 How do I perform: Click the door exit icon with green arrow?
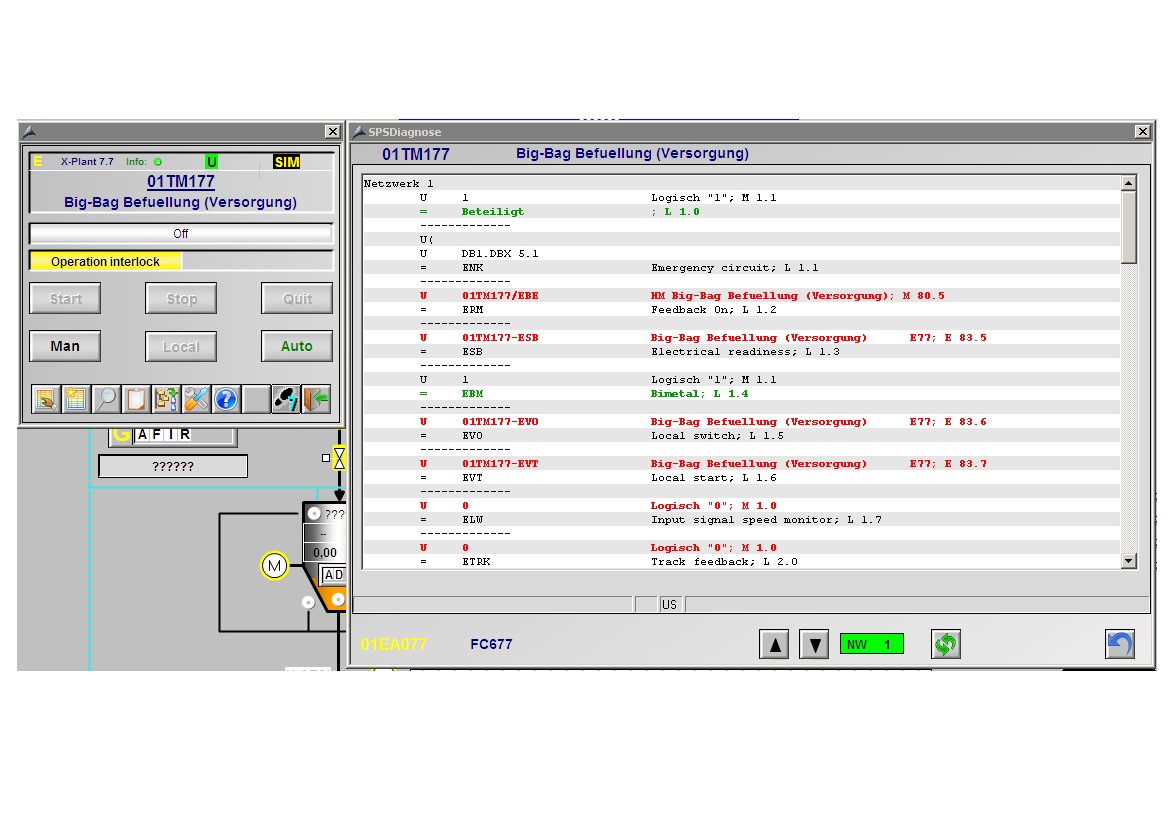316,399
